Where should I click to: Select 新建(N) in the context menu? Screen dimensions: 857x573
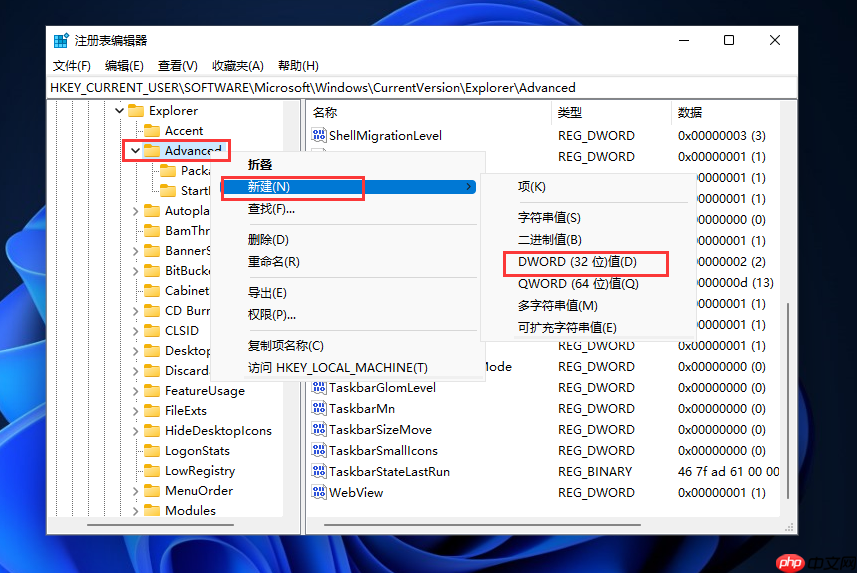point(348,187)
